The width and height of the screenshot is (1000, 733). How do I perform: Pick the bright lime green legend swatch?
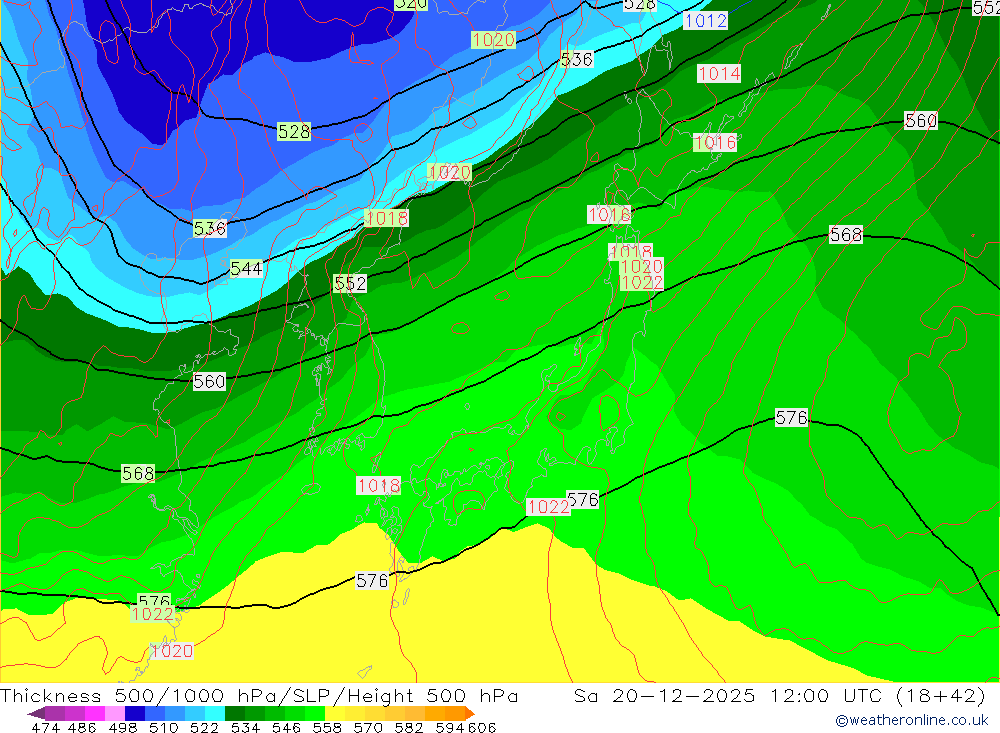tap(315, 713)
